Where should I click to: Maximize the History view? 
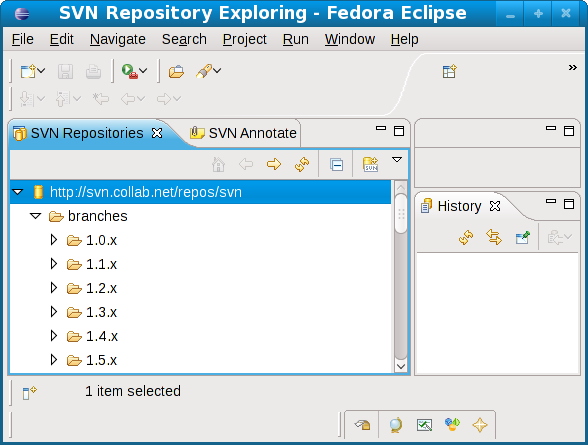(x=569, y=204)
